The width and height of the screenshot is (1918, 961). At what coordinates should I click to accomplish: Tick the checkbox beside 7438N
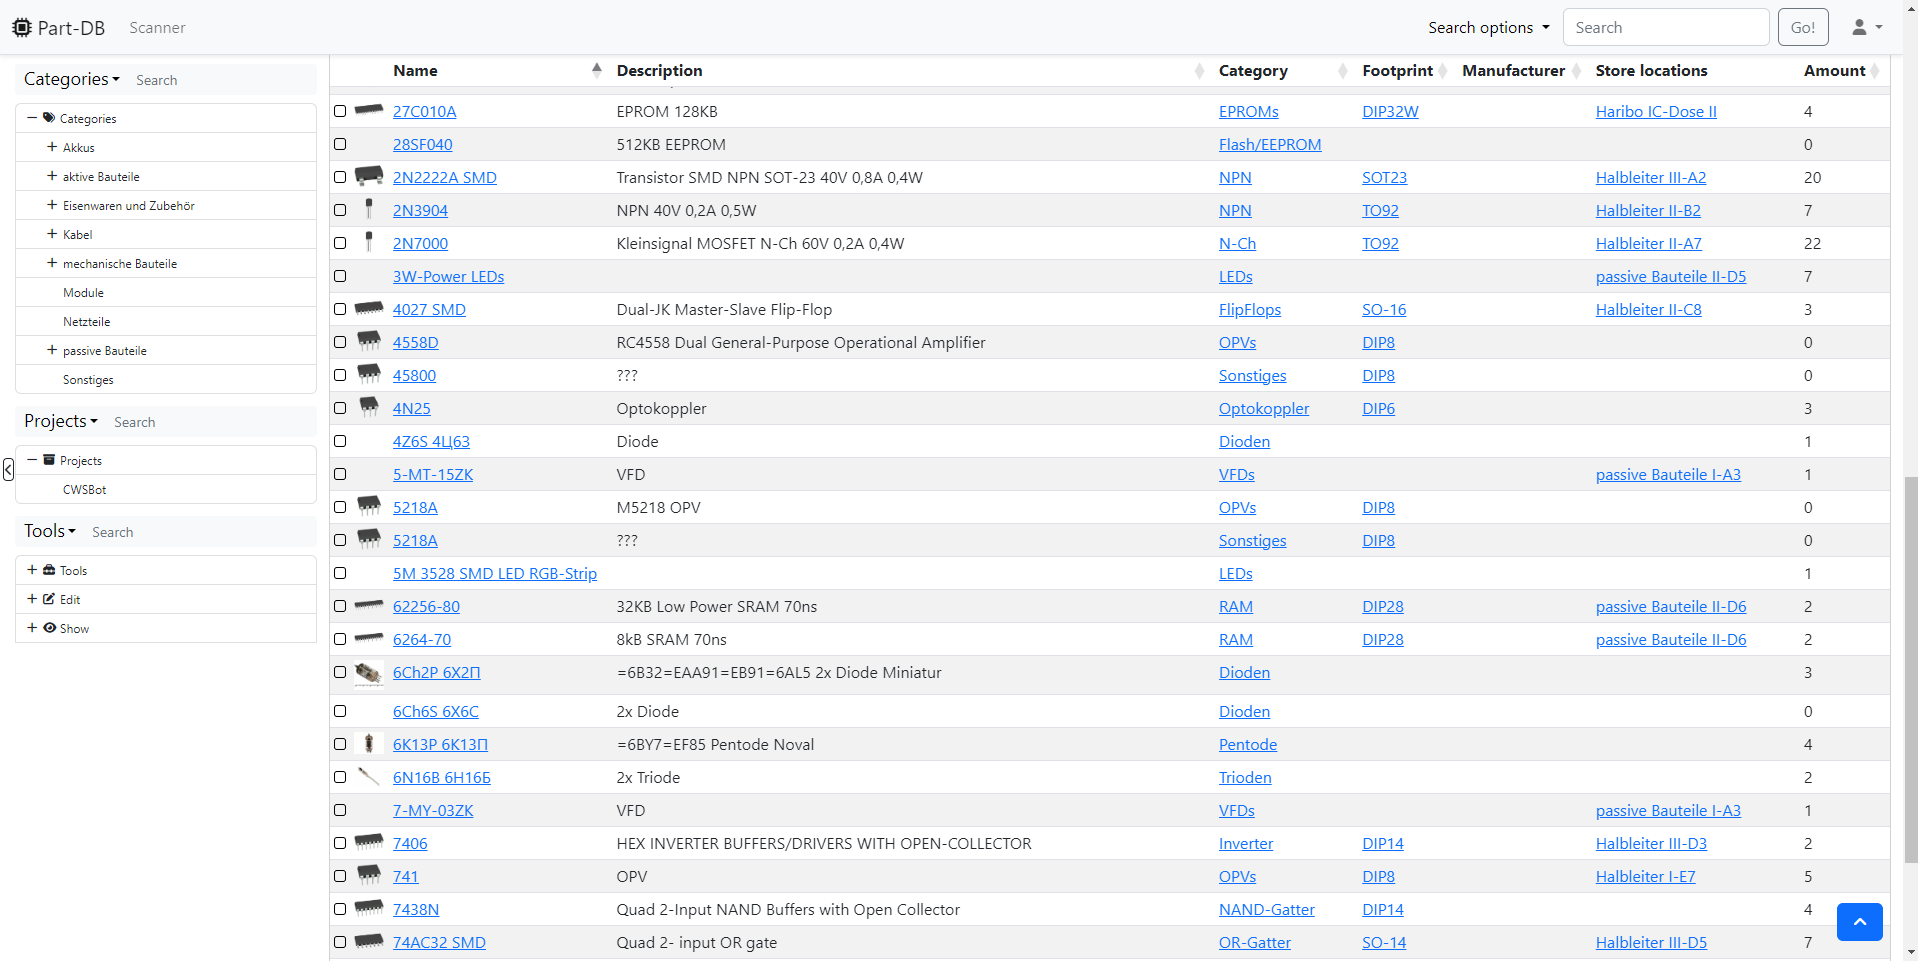click(x=340, y=909)
